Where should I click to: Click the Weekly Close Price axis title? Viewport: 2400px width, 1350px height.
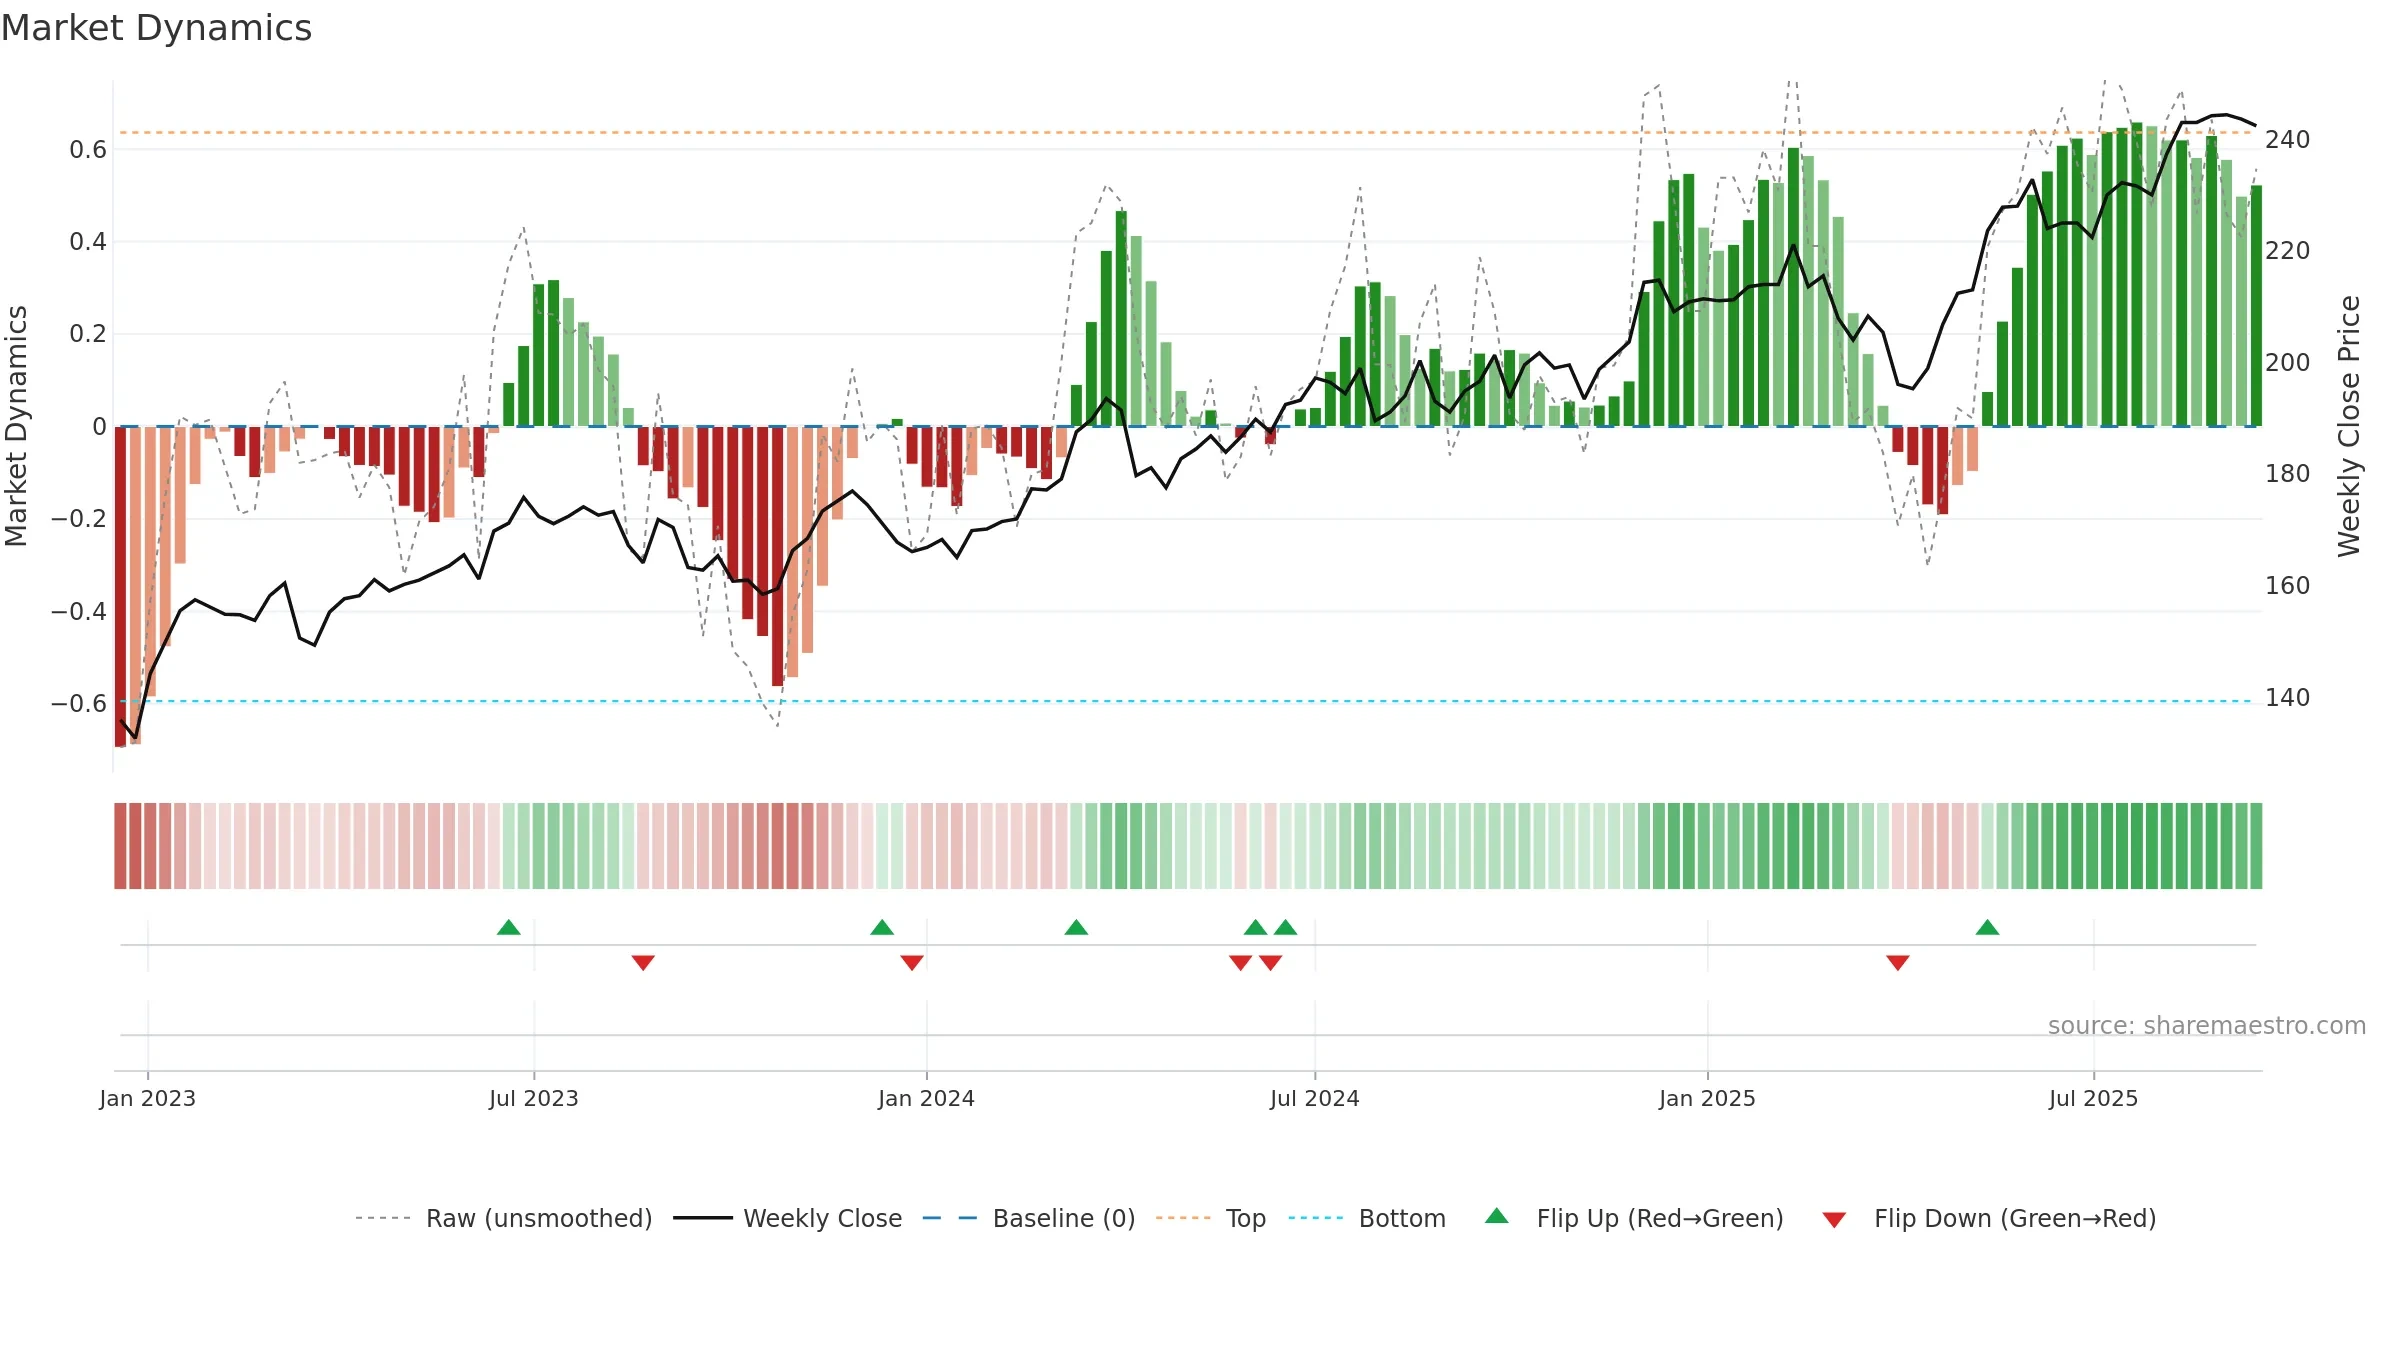point(2349,426)
